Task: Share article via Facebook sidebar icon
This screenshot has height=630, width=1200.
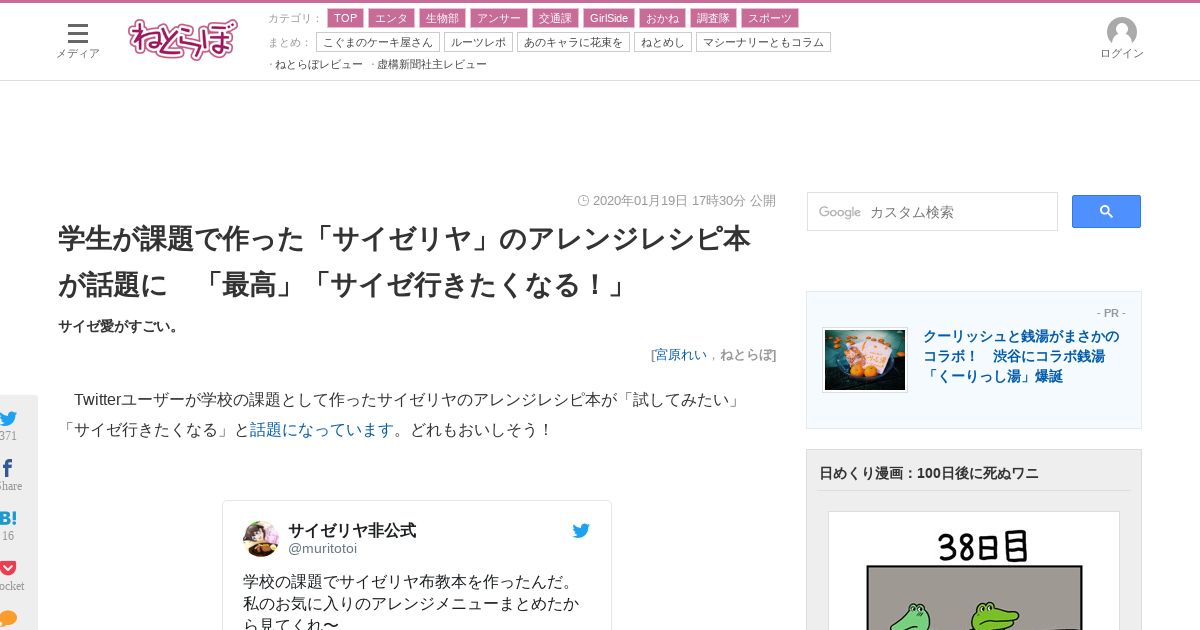Action: coord(8,468)
